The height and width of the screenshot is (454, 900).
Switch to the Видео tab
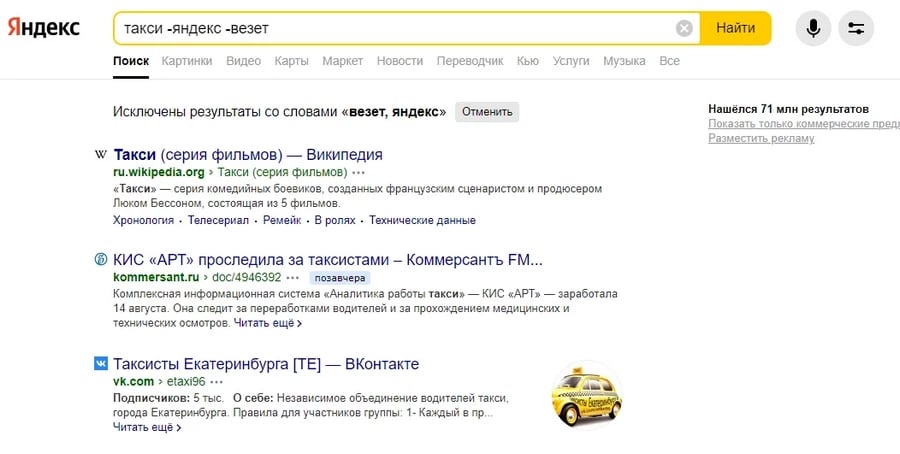click(243, 61)
